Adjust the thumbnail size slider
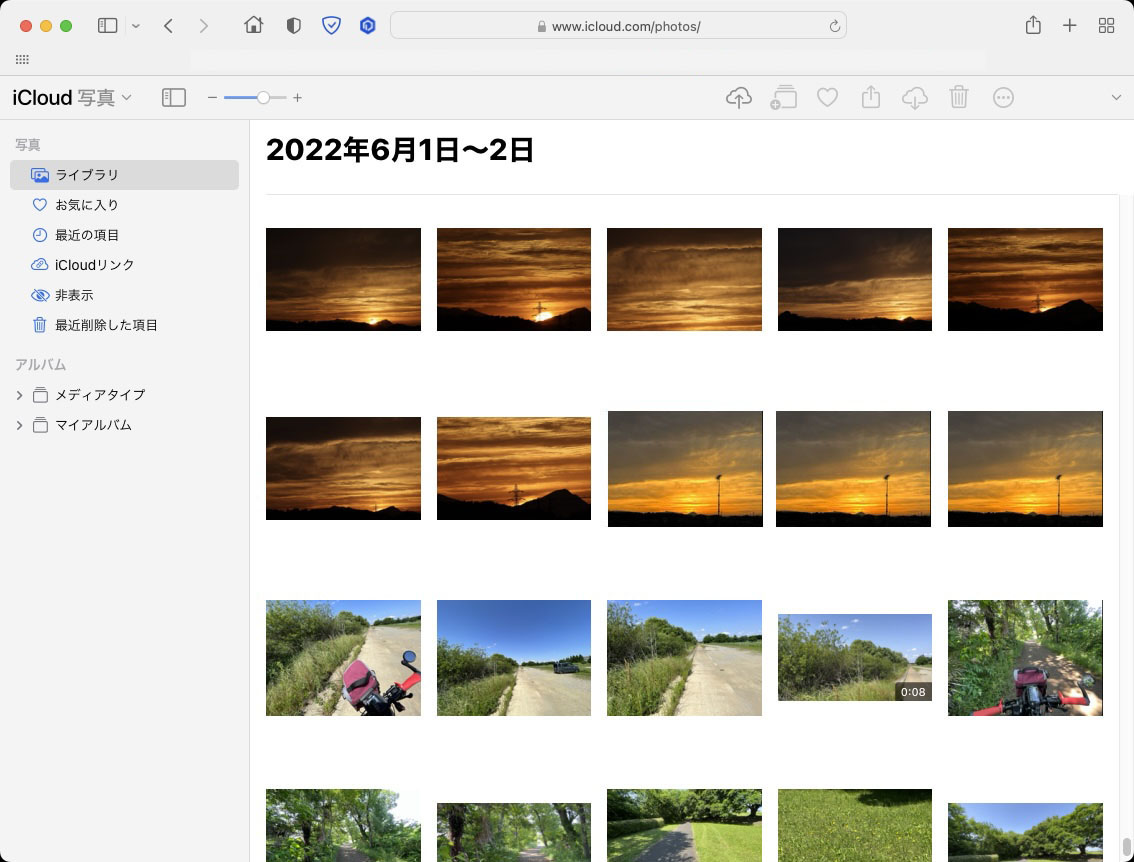Image resolution: width=1134 pixels, height=862 pixels. (263, 97)
